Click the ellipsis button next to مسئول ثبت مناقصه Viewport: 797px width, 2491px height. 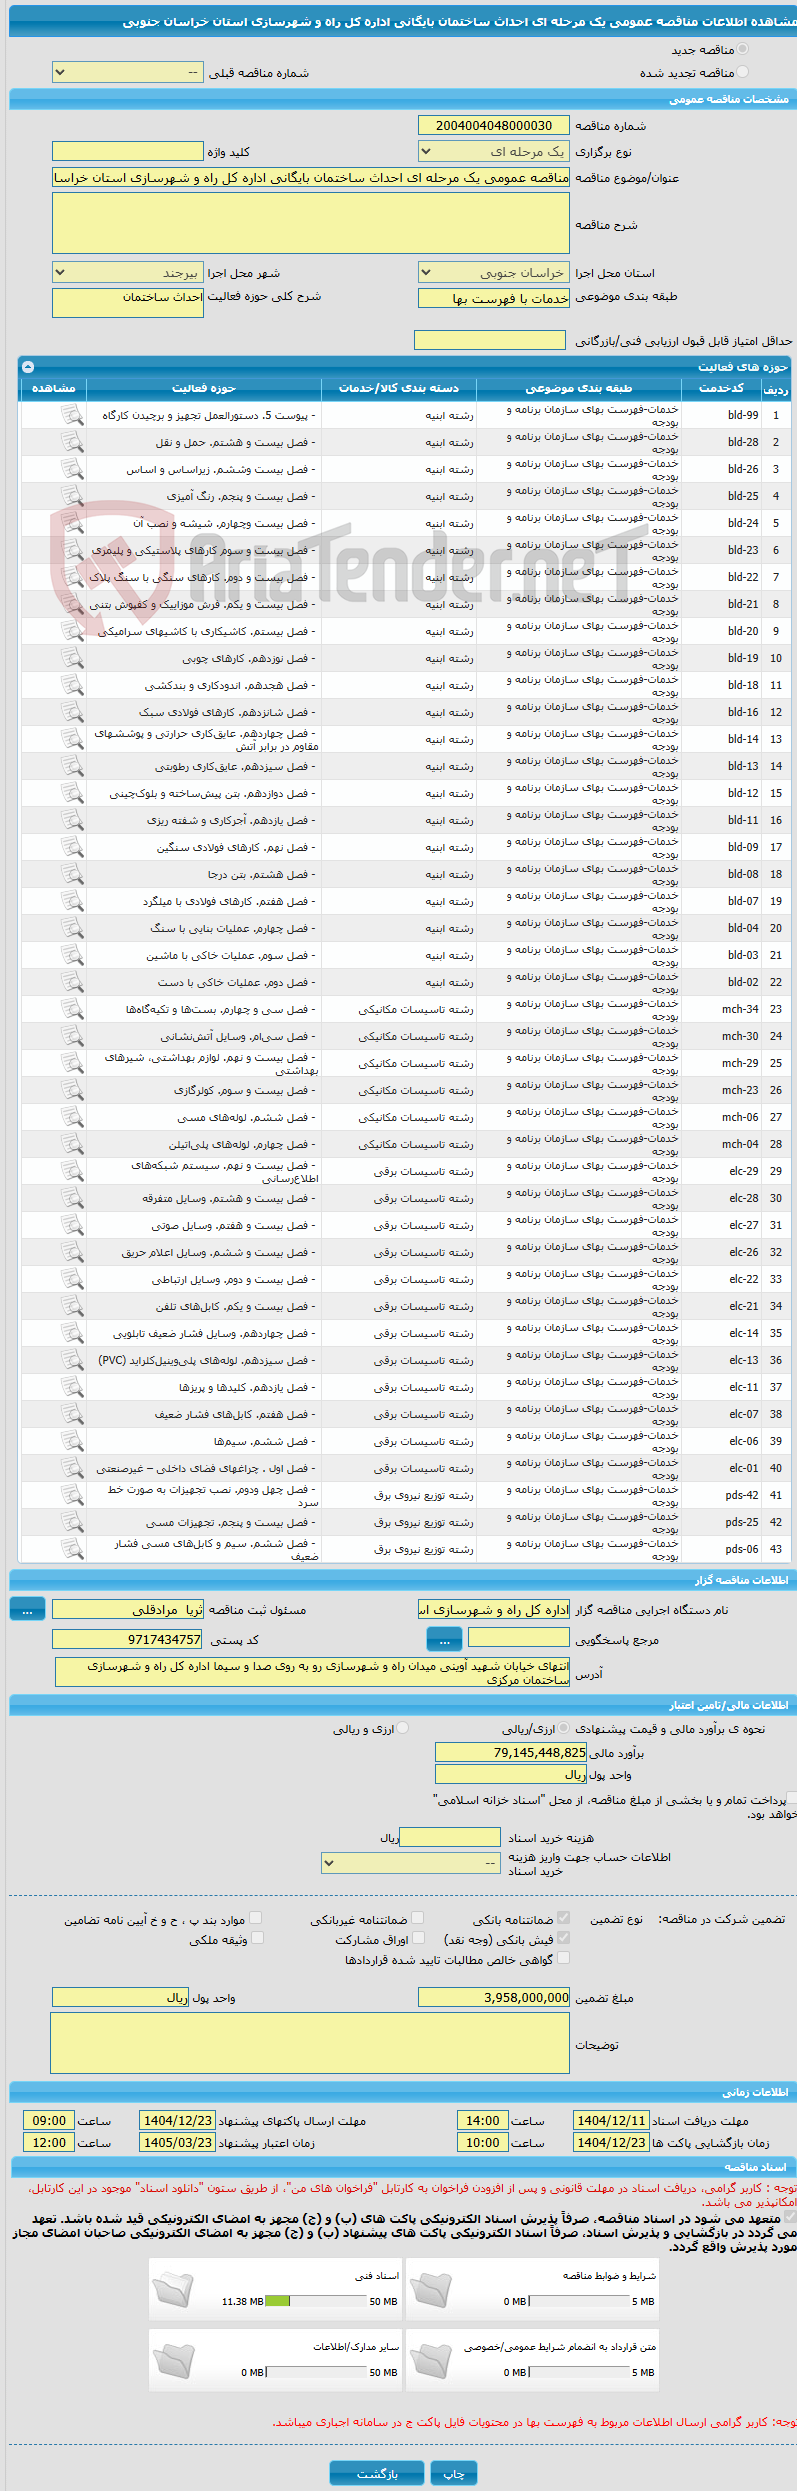tap(27, 1610)
